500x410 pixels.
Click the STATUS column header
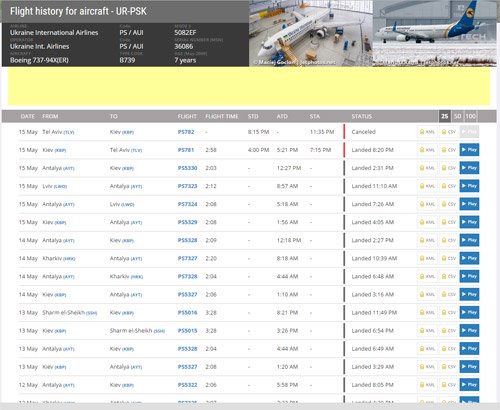(361, 116)
